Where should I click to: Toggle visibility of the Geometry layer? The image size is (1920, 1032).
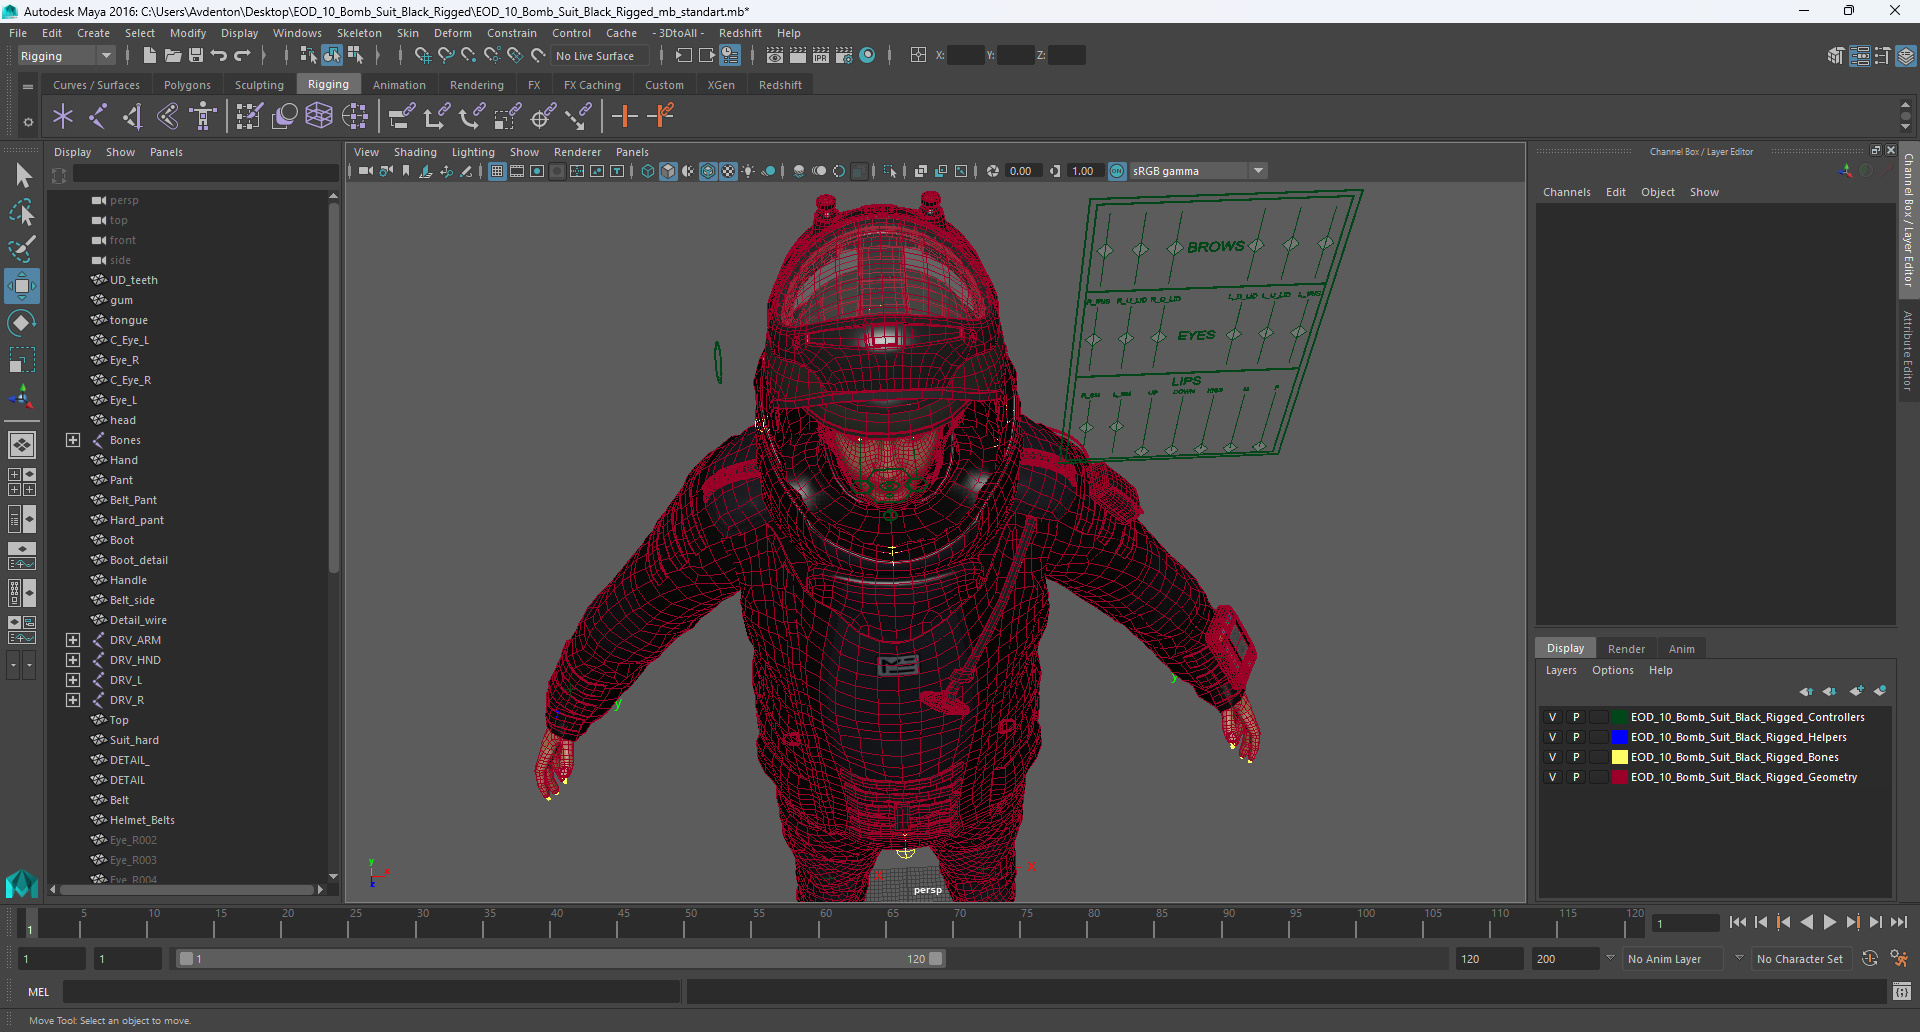point(1552,777)
